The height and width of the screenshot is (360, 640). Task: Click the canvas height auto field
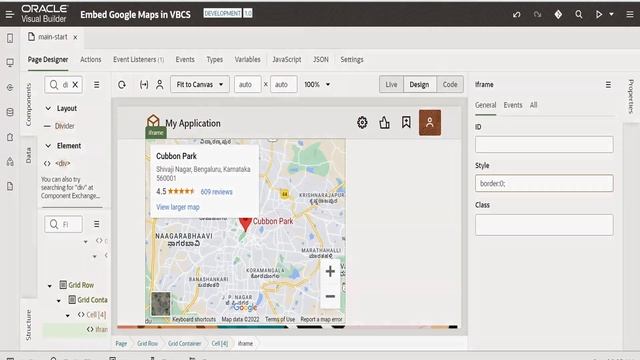coord(284,84)
